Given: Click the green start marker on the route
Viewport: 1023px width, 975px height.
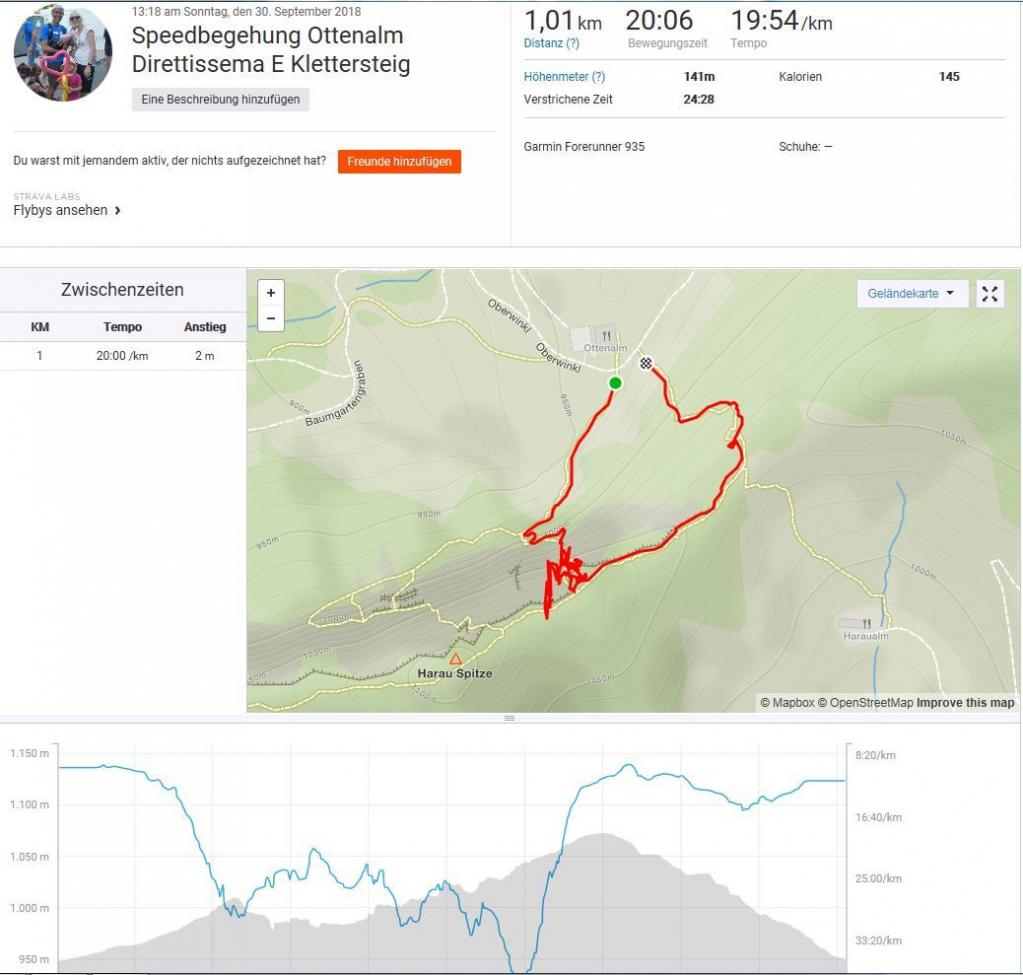Looking at the screenshot, I should pos(615,383).
